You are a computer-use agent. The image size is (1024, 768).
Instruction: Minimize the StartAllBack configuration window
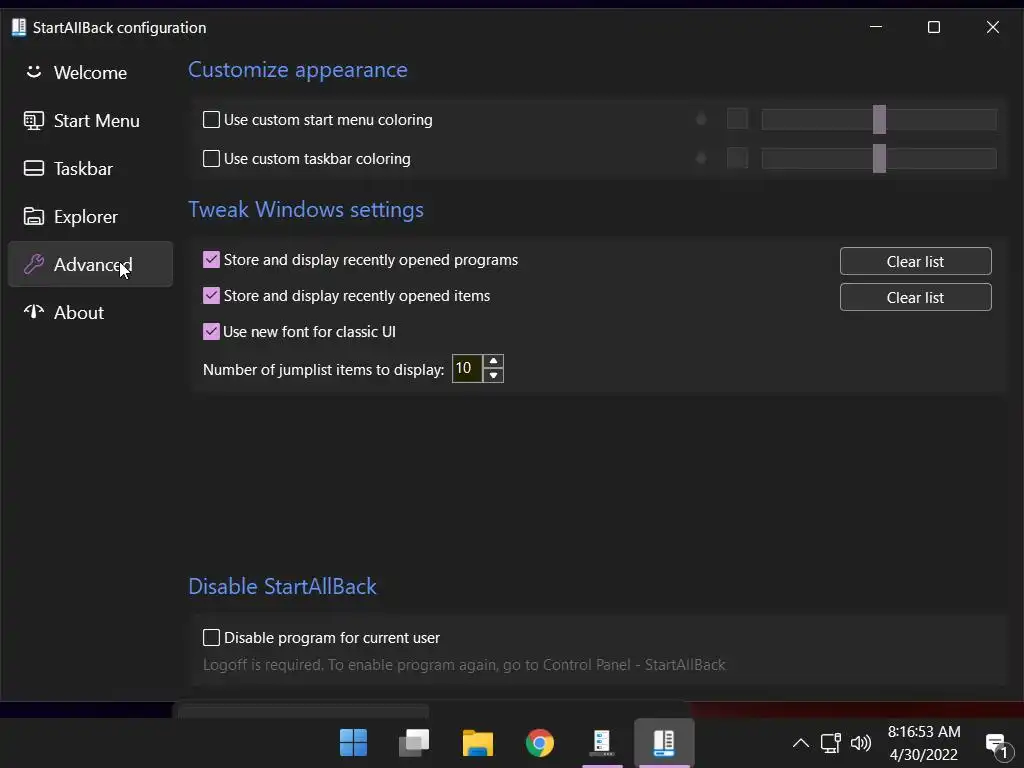(876, 27)
